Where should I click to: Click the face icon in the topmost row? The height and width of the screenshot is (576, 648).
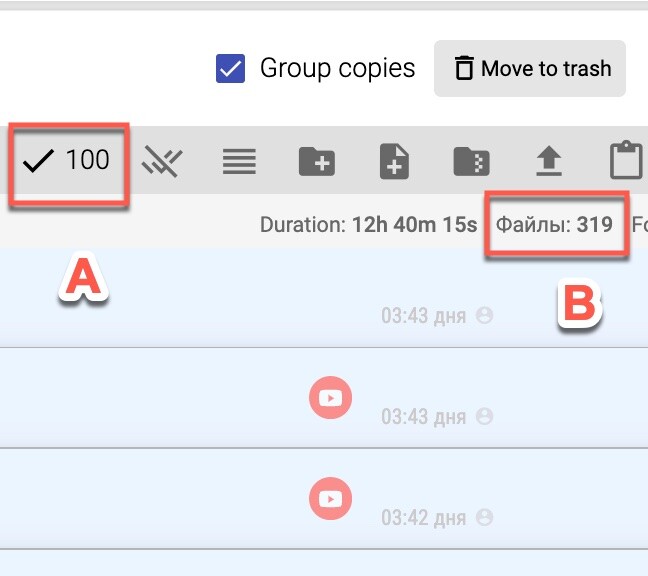[x=485, y=315]
